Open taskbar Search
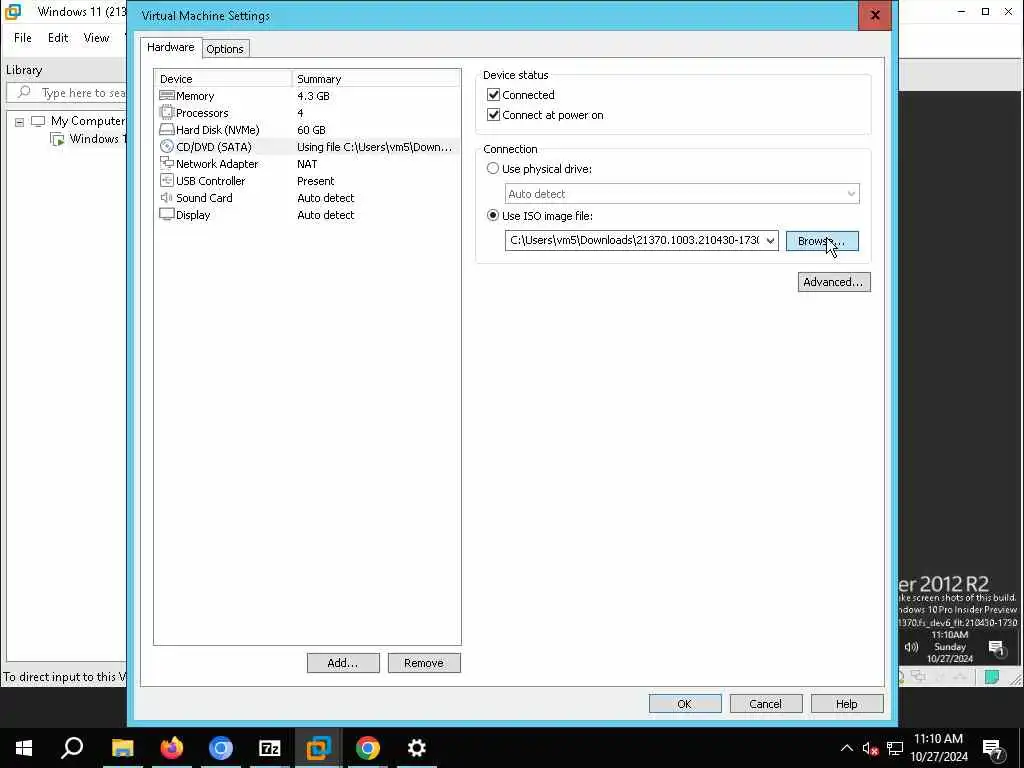 pos(72,748)
